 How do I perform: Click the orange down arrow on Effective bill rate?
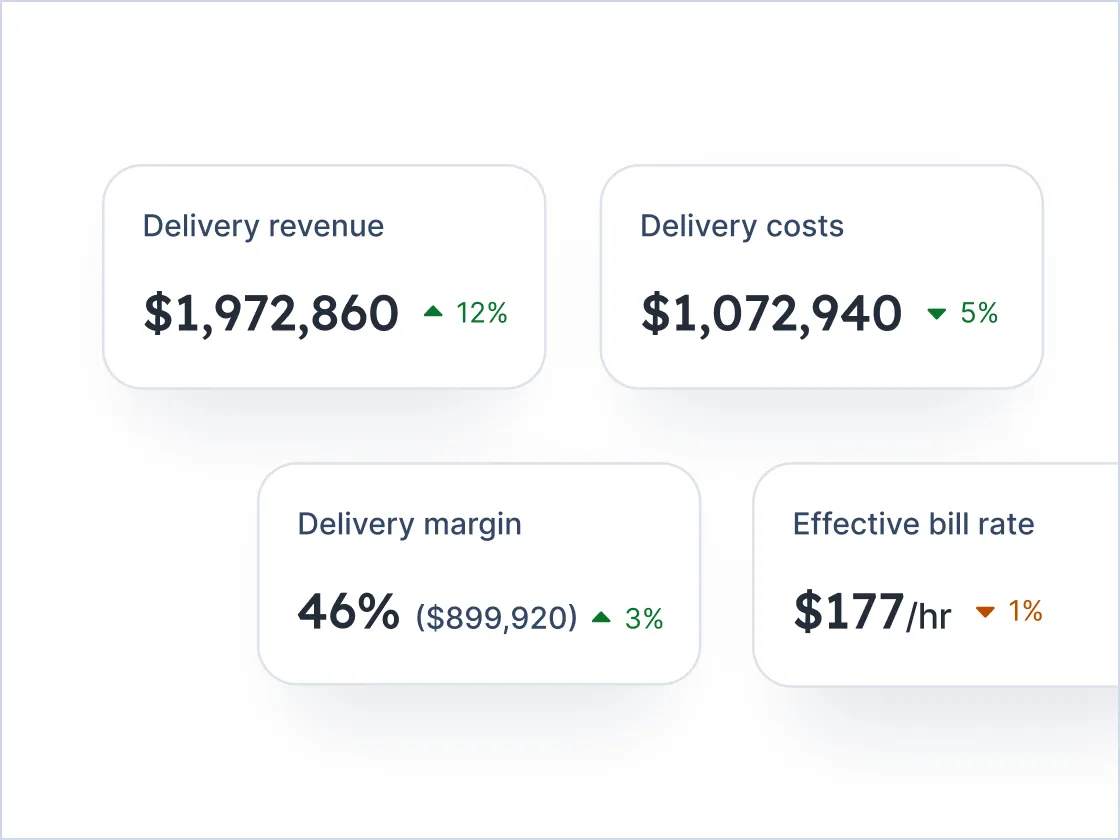tap(985, 613)
